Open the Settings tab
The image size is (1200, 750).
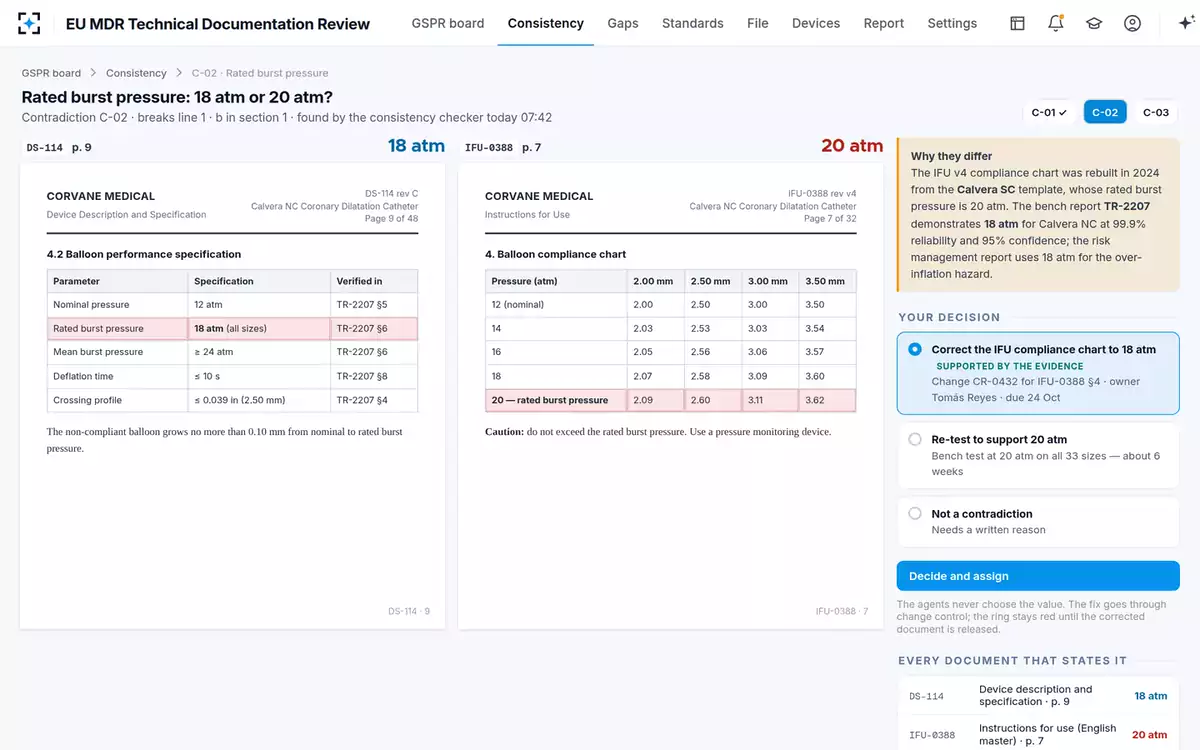[x=952, y=23]
